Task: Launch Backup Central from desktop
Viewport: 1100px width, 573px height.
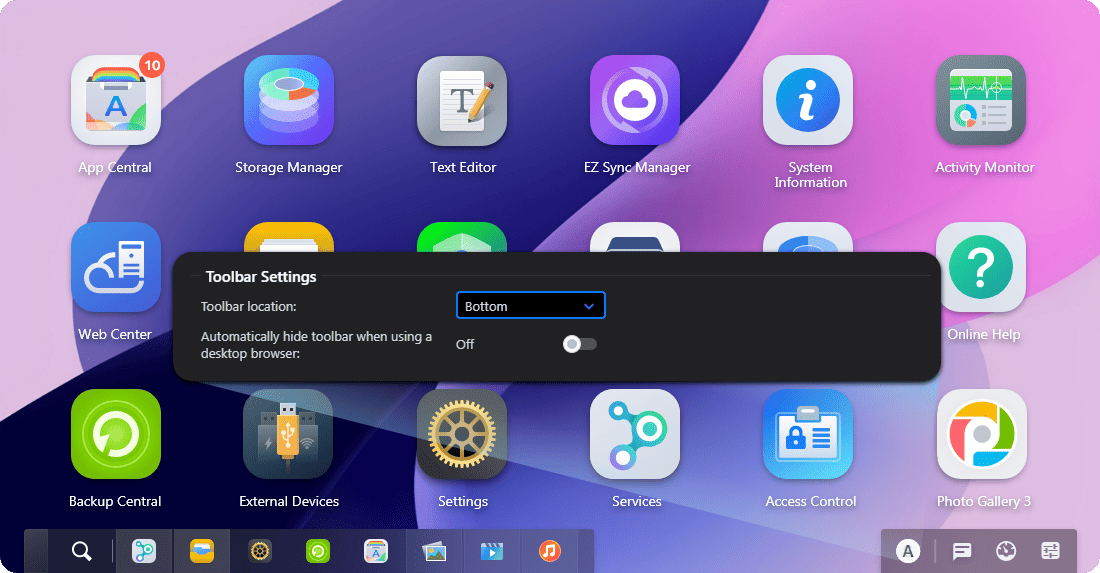Action: 116,434
